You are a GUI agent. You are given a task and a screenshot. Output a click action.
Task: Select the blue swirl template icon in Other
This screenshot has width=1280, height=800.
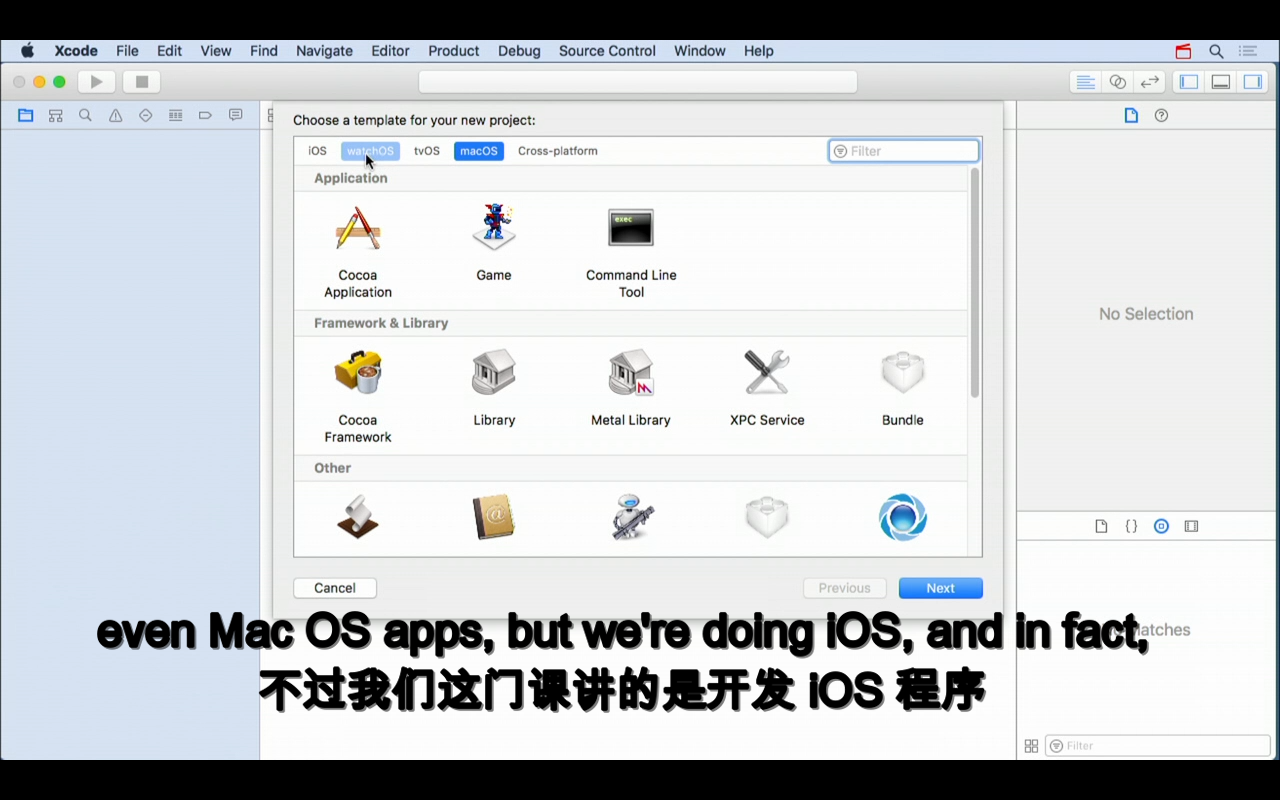coord(903,517)
